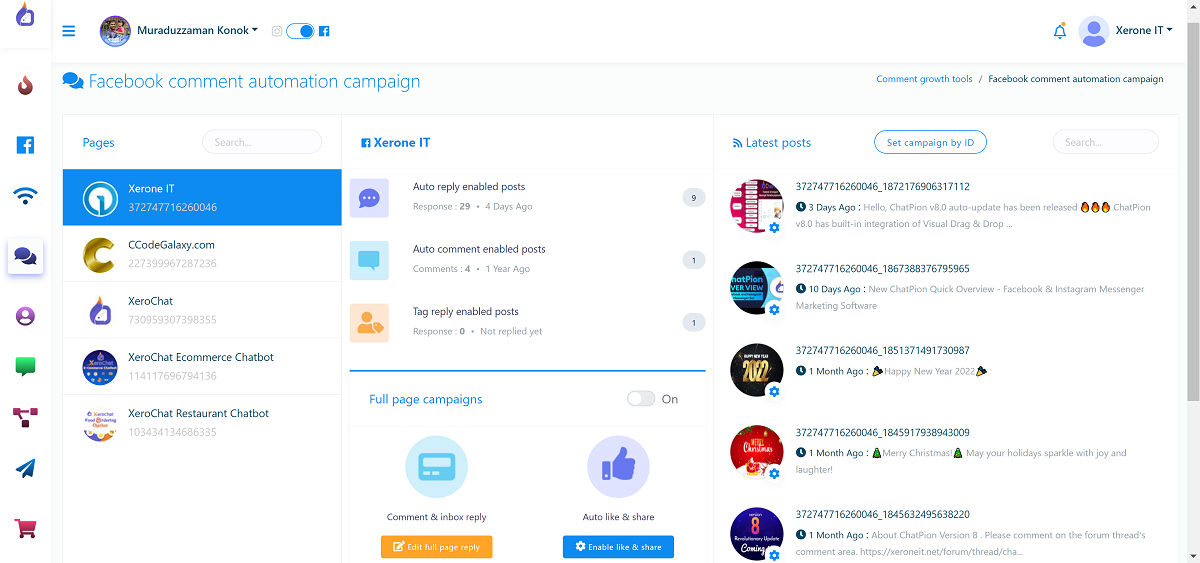Image resolution: width=1200 pixels, height=563 pixels.
Task: Open the green message sidebar icon
Action: click(26, 367)
